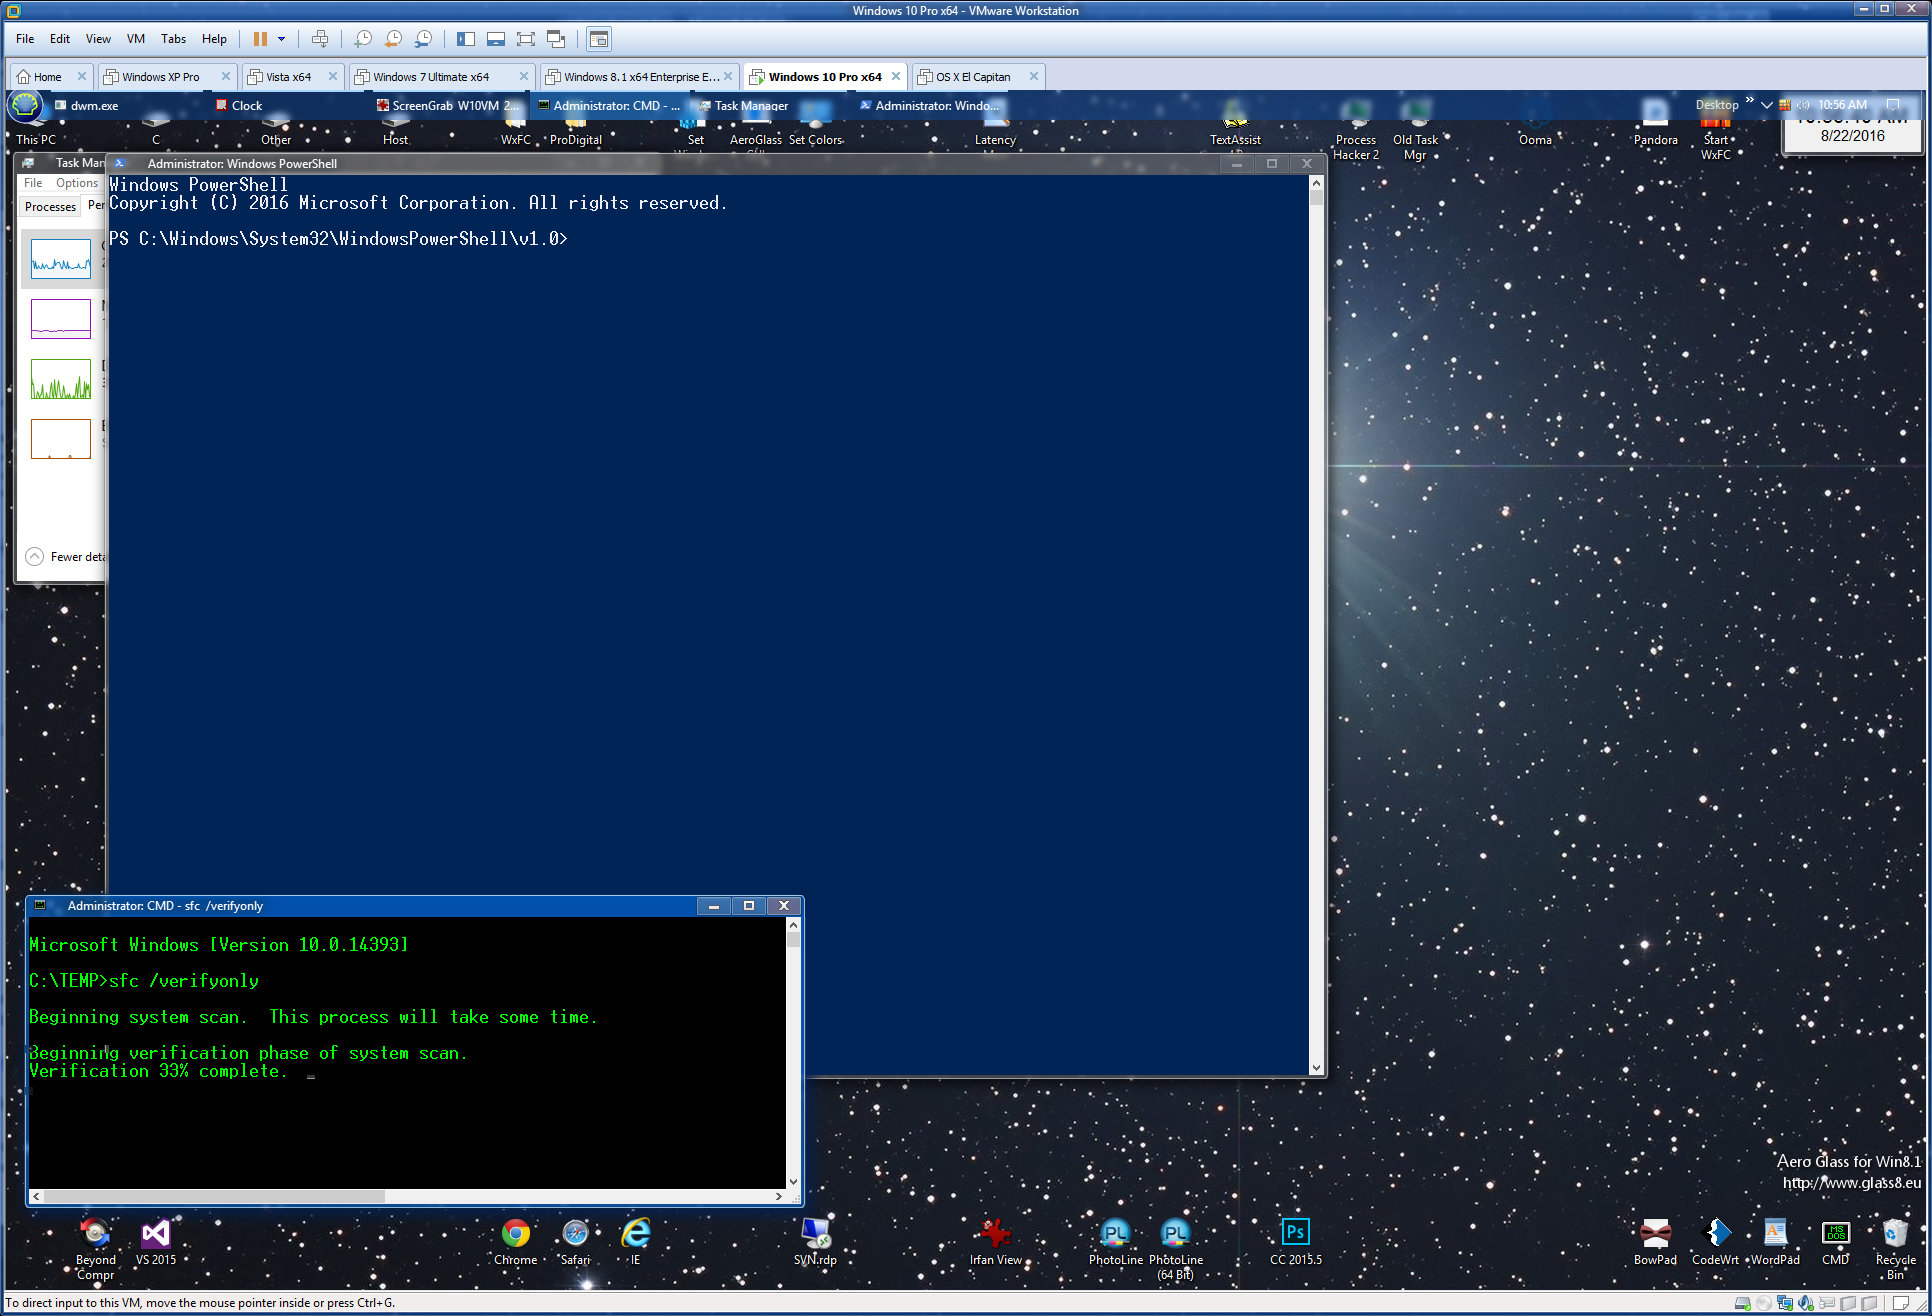
Task: Click the CodeWrt desktop icon
Action: click(x=1715, y=1241)
